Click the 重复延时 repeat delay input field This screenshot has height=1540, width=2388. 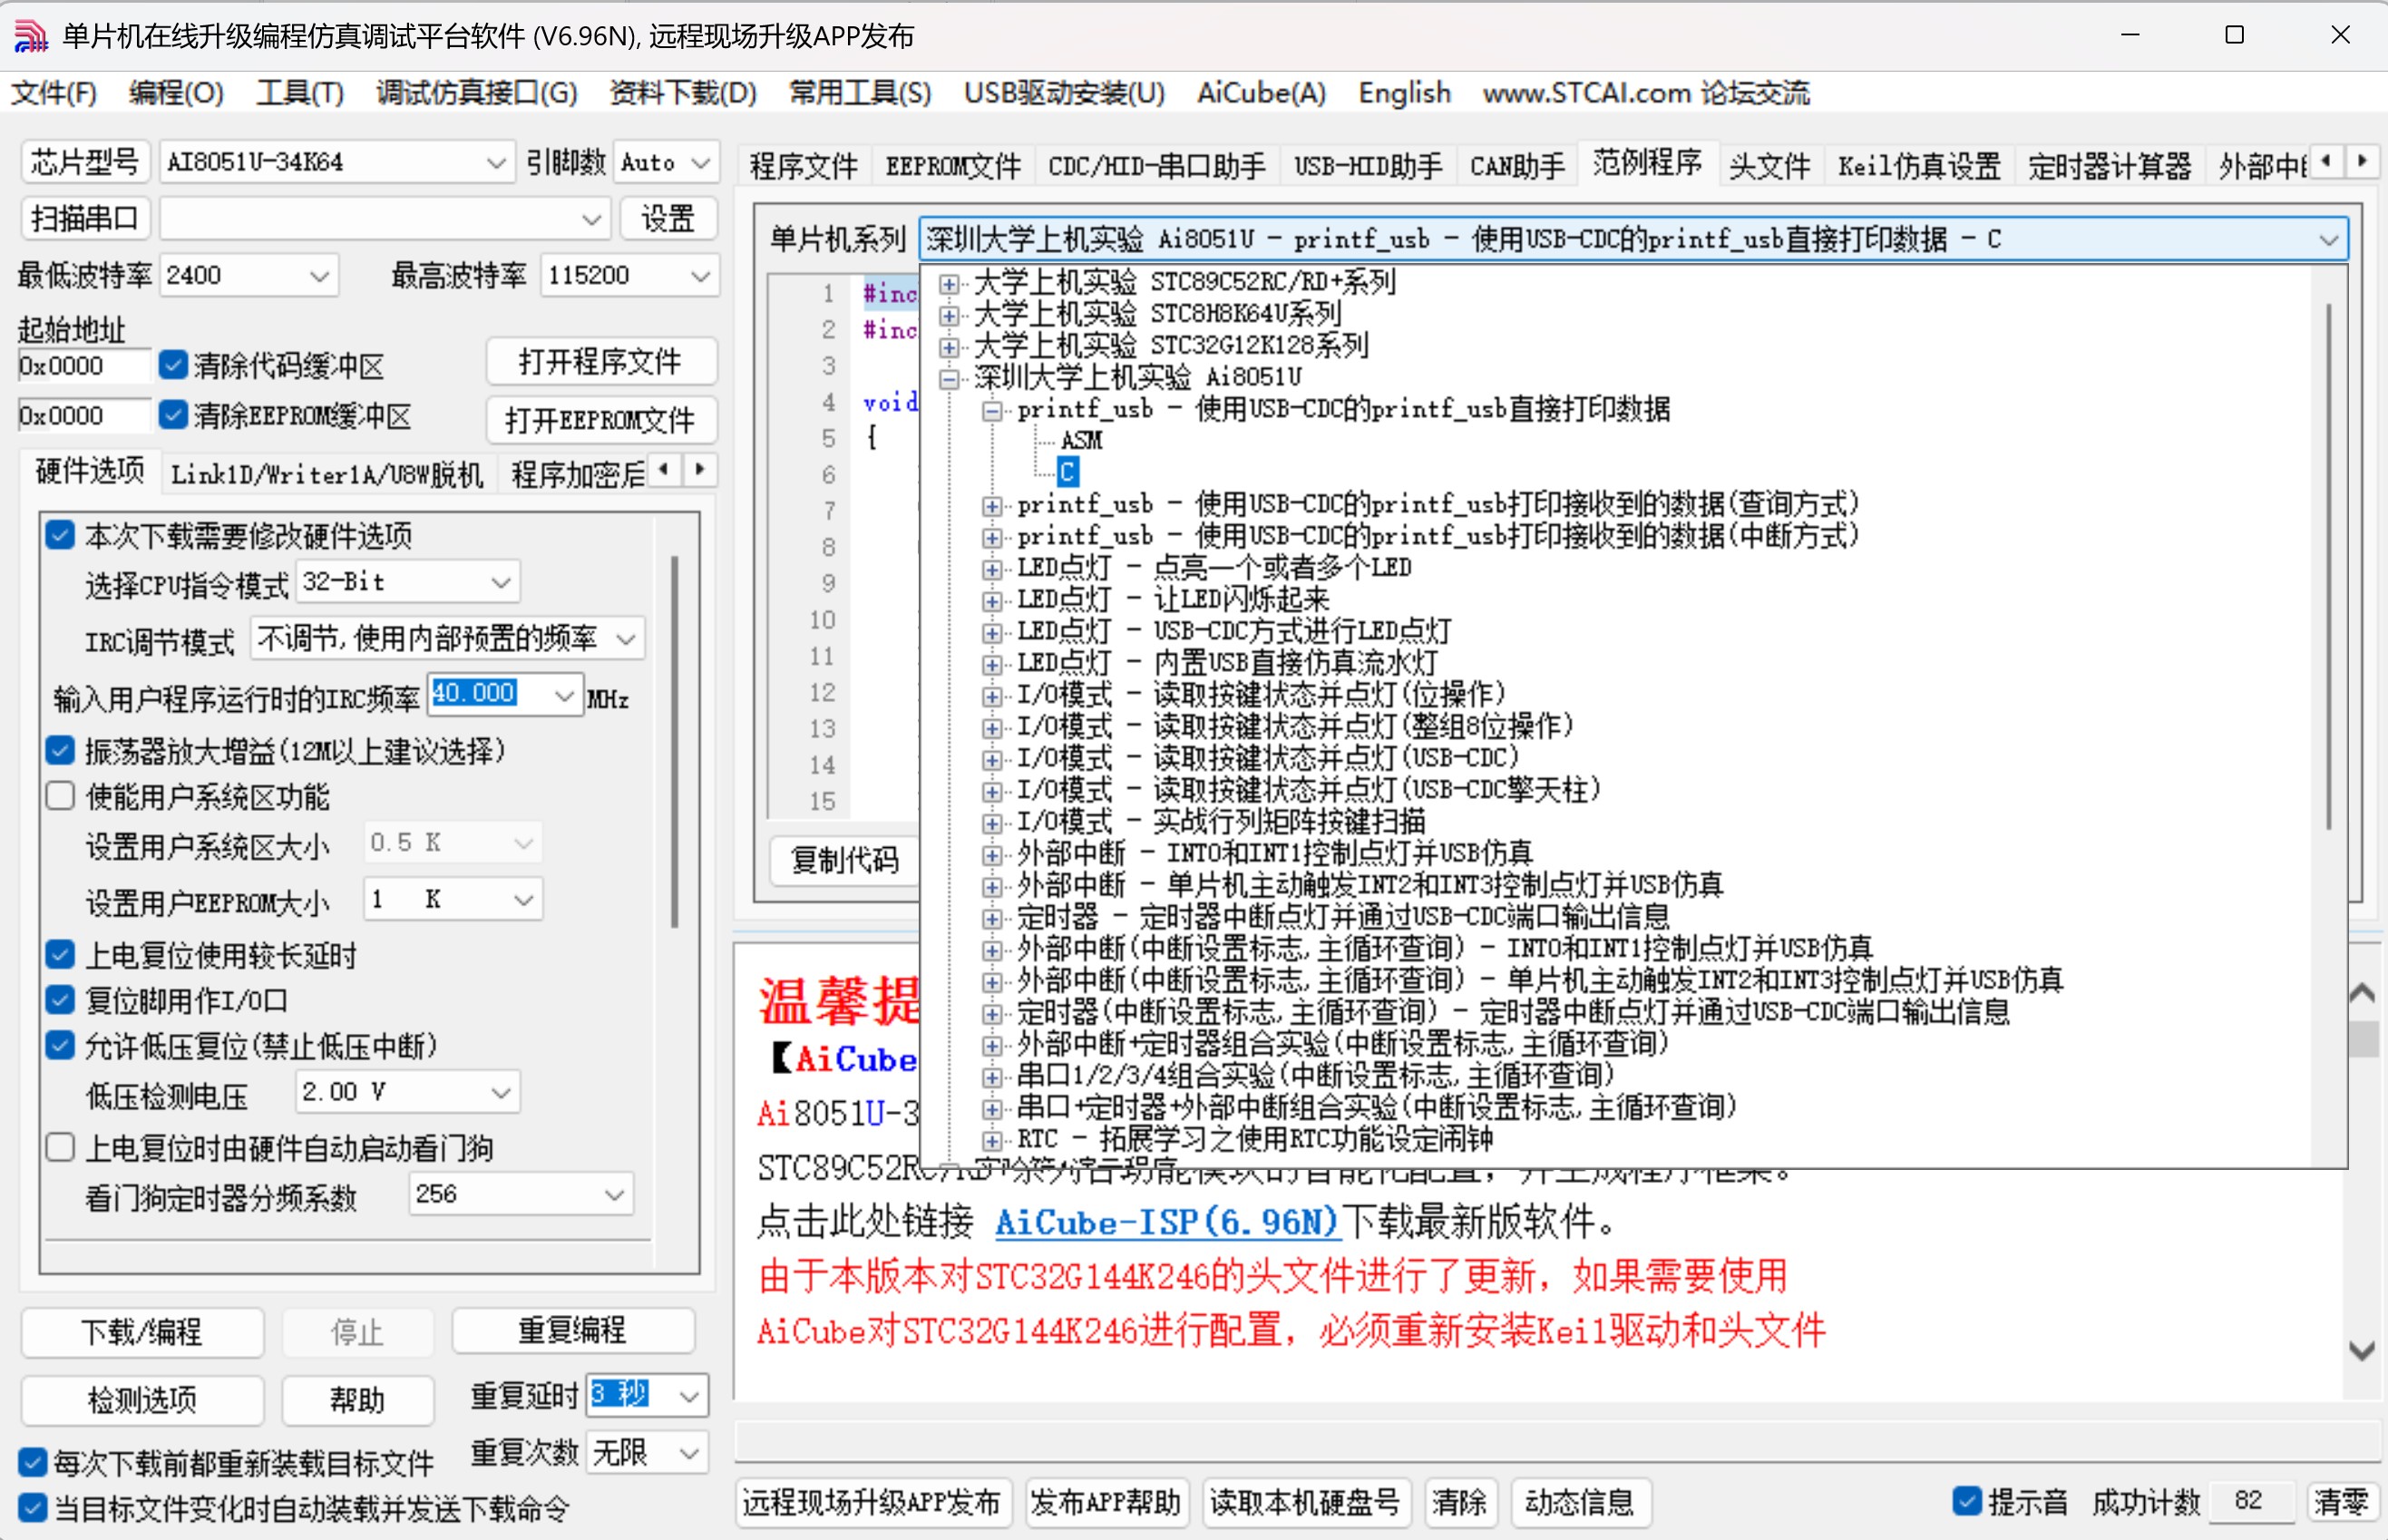point(620,1395)
